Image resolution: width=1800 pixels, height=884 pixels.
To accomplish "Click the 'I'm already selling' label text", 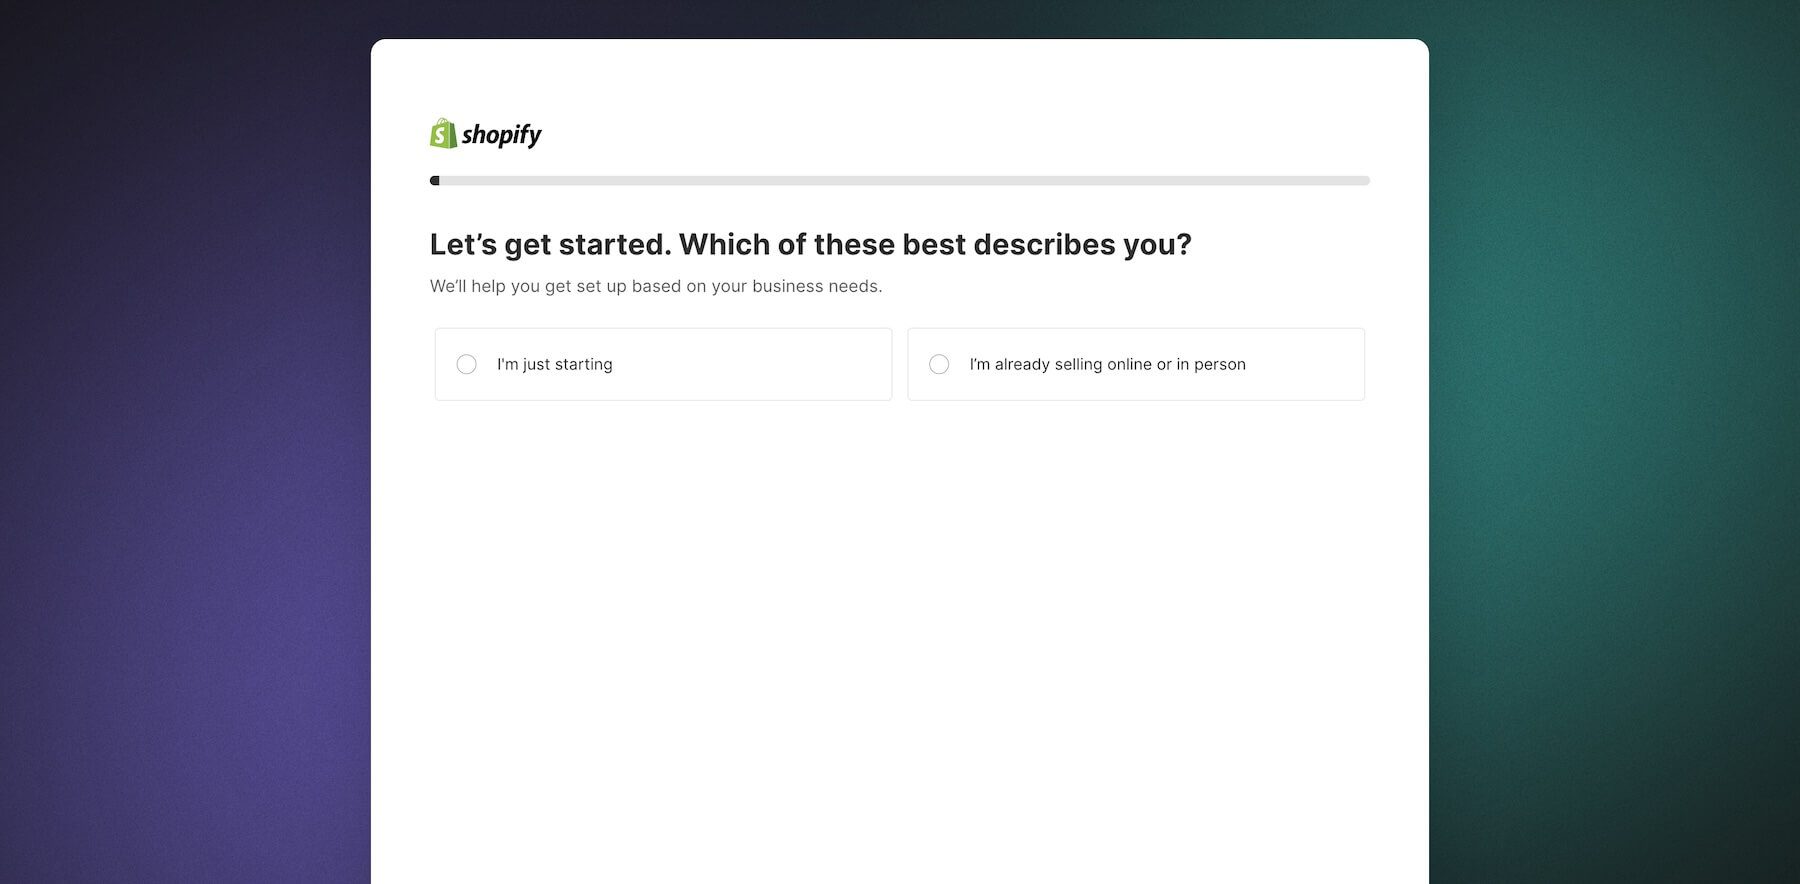I will tap(1106, 364).
